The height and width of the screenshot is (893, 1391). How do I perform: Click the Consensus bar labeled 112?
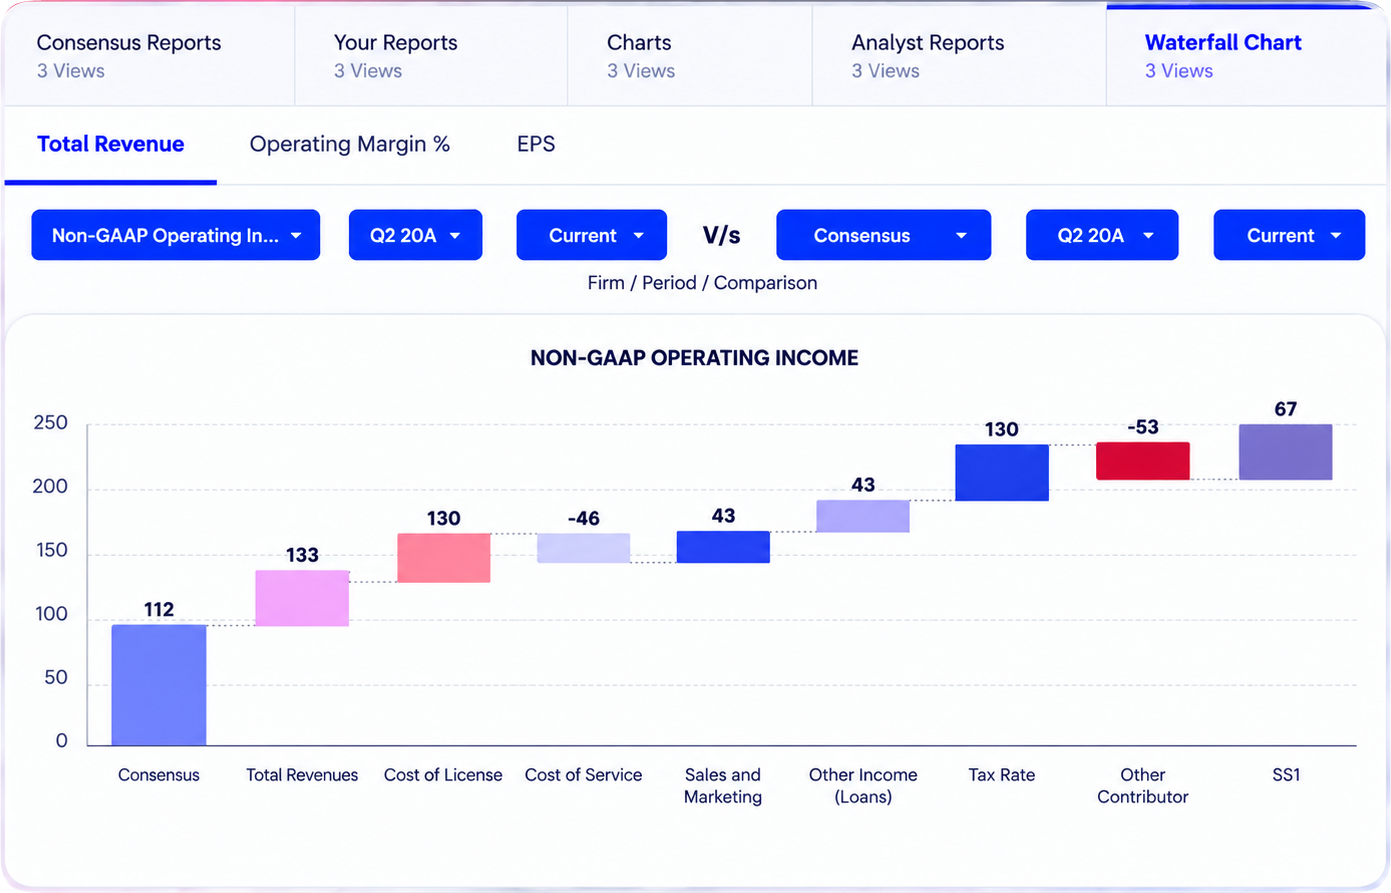[159, 685]
